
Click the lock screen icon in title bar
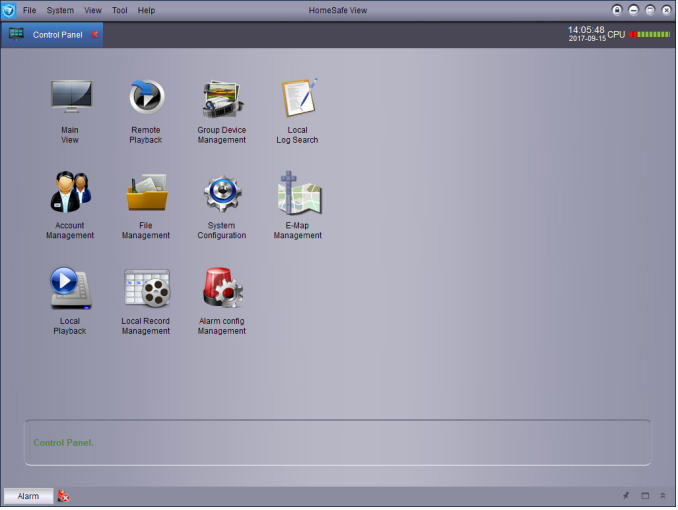point(617,10)
